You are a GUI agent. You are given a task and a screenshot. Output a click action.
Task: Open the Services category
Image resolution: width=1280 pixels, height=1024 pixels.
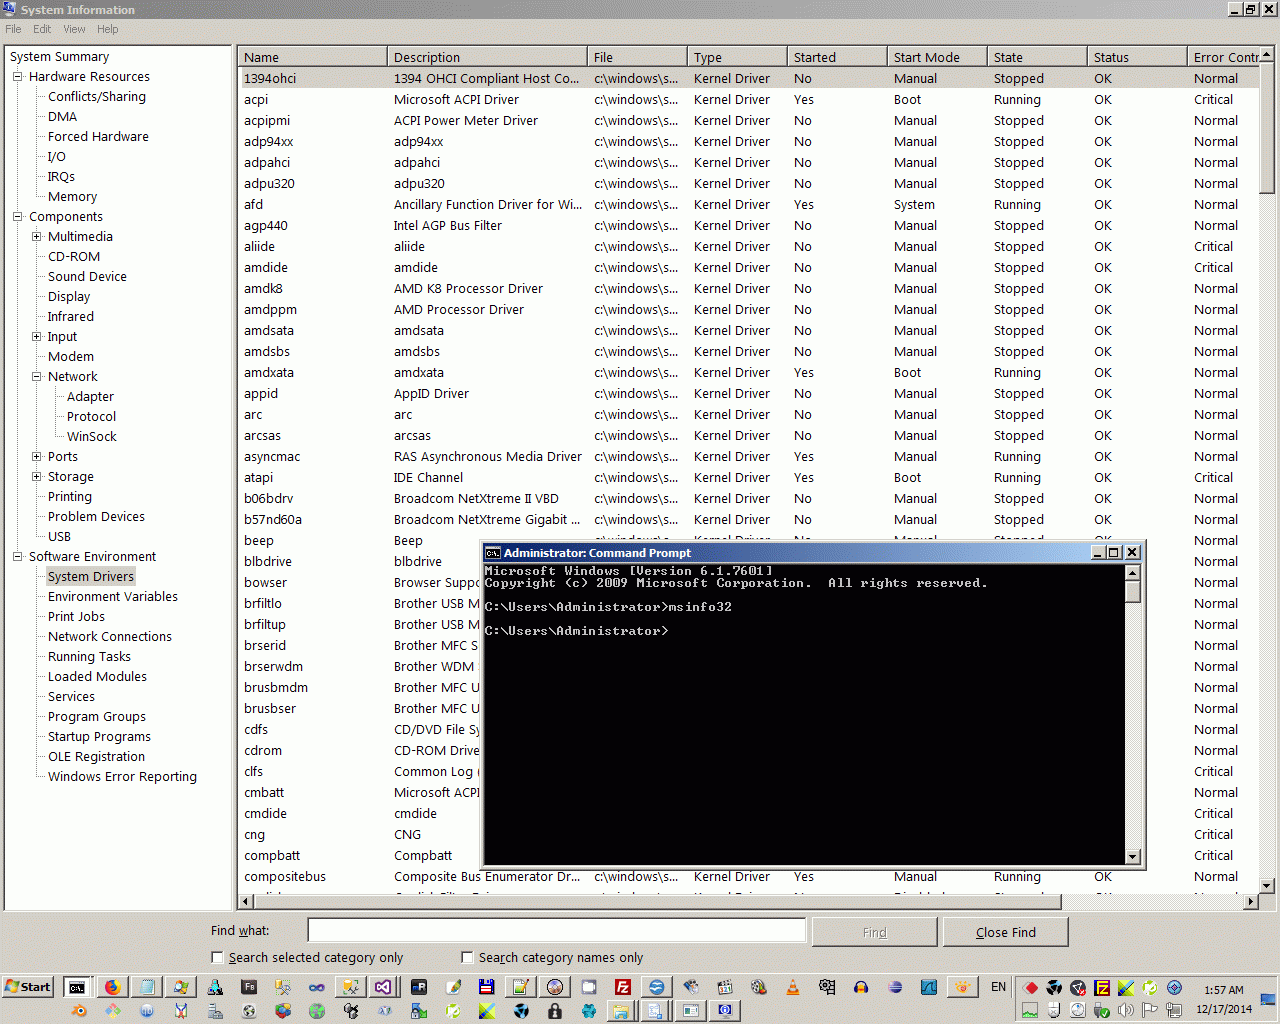coord(71,697)
